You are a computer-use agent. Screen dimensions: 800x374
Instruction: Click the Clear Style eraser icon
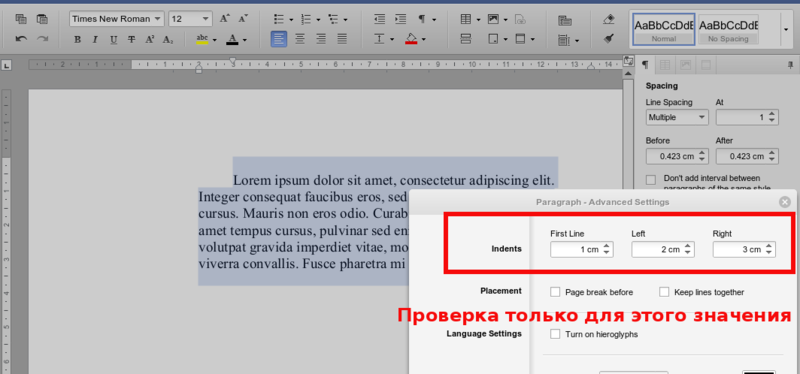[609, 19]
